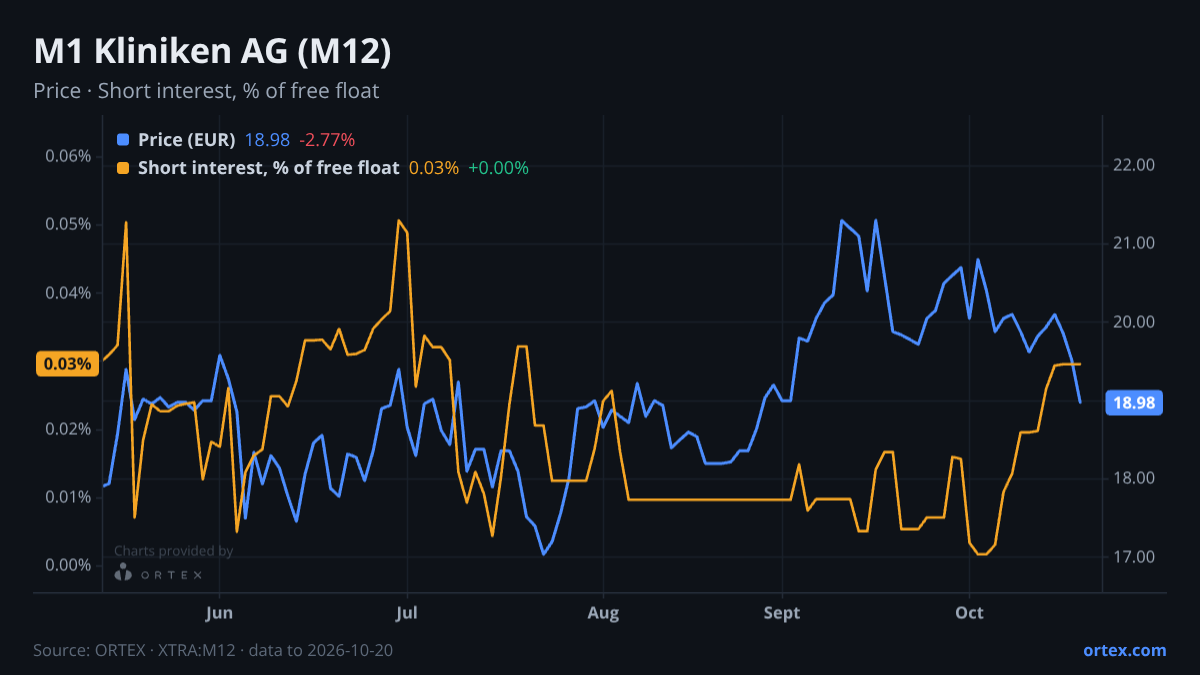This screenshot has height=675, width=1200.
Task: Click the 18.00 right axis label
Action: pos(1134,479)
